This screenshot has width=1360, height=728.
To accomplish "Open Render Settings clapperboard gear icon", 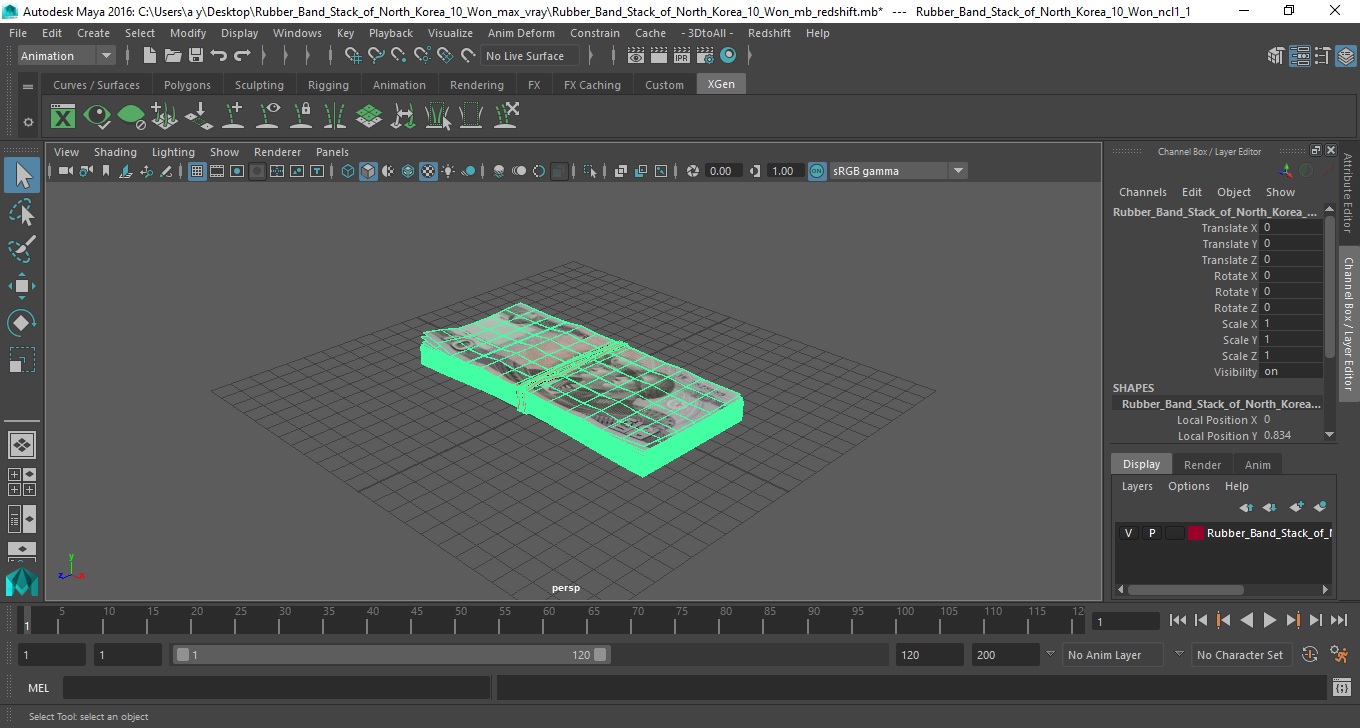I will (705, 56).
